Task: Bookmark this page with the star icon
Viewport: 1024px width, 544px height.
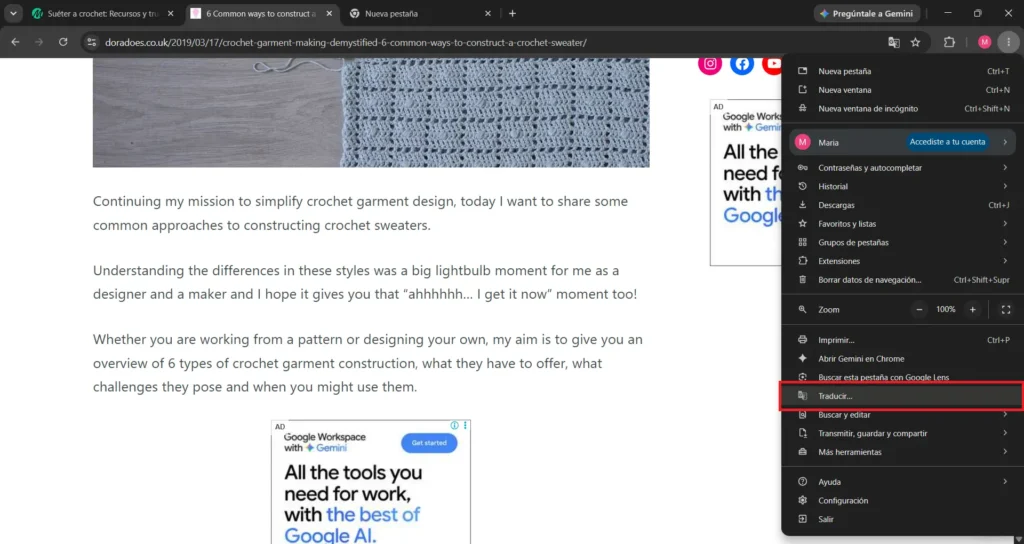Action: click(x=916, y=42)
